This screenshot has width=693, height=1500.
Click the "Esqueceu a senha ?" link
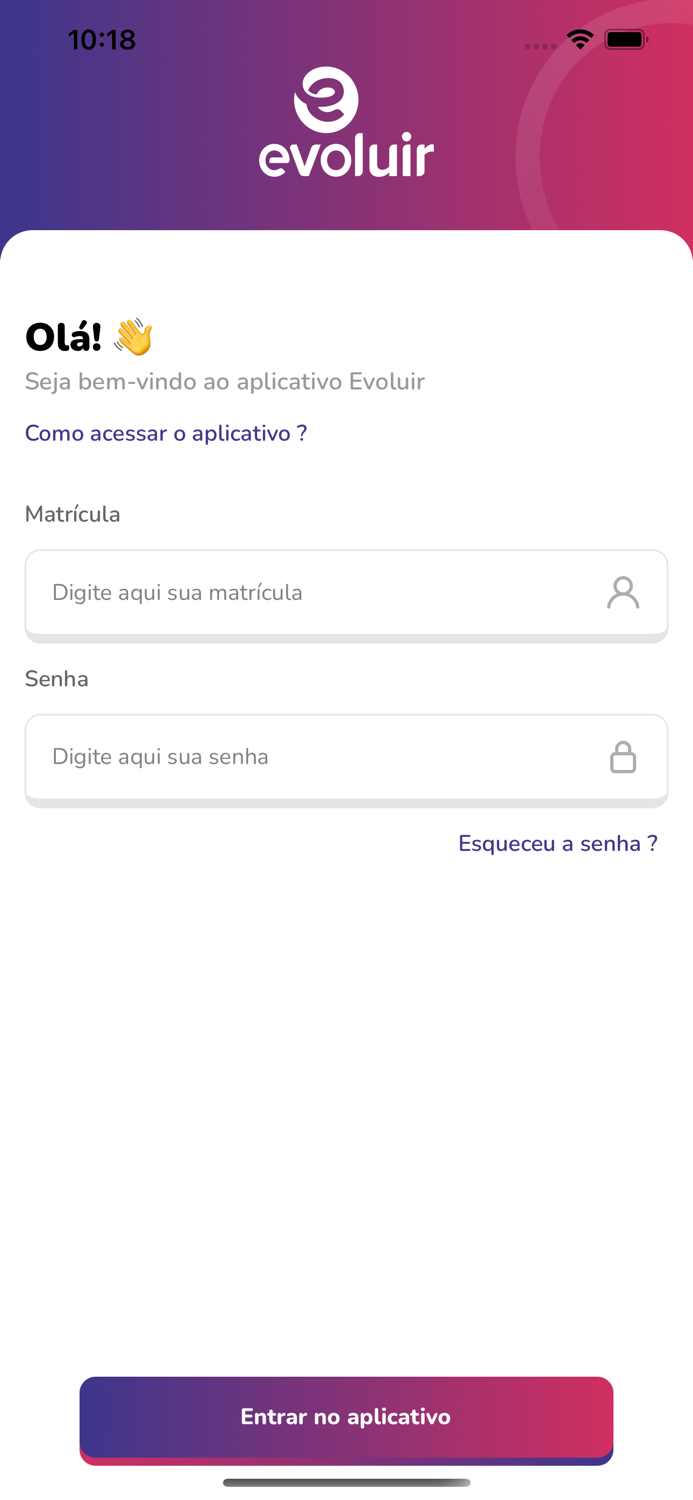pyautogui.click(x=557, y=843)
